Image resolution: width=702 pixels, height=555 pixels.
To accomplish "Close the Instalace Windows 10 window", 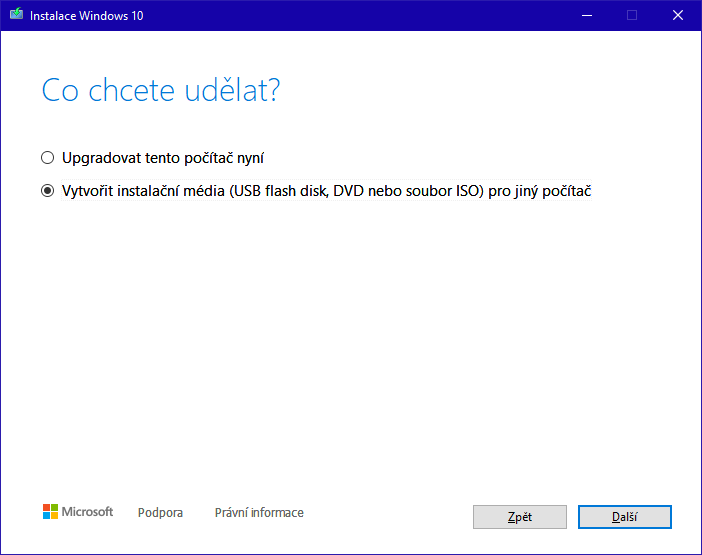I will coord(678,16).
